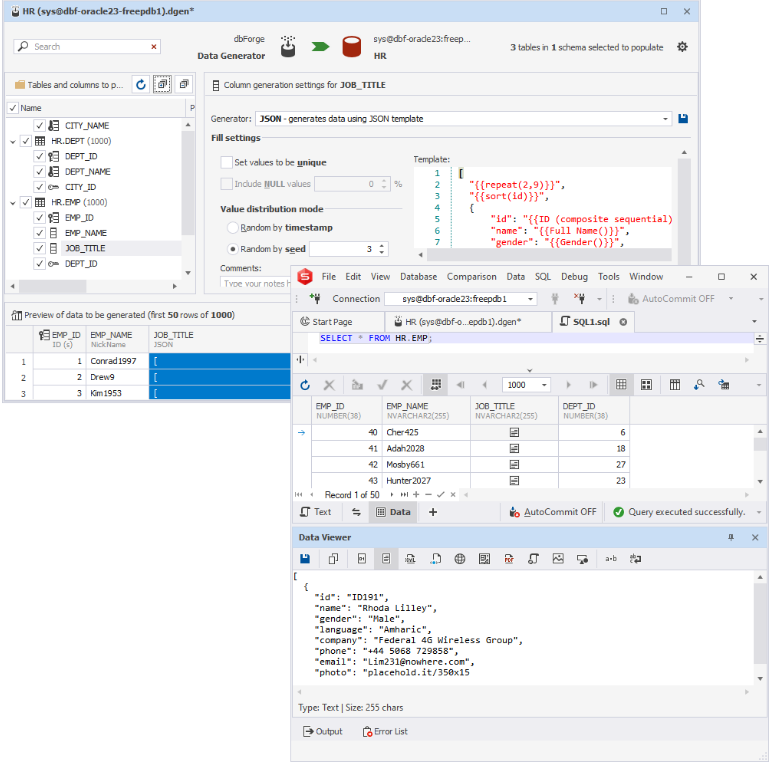The width and height of the screenshot is (773, 768).
Task: Add a new result tab with plus button
Action: pyautogui.click(x=433, y=512)
